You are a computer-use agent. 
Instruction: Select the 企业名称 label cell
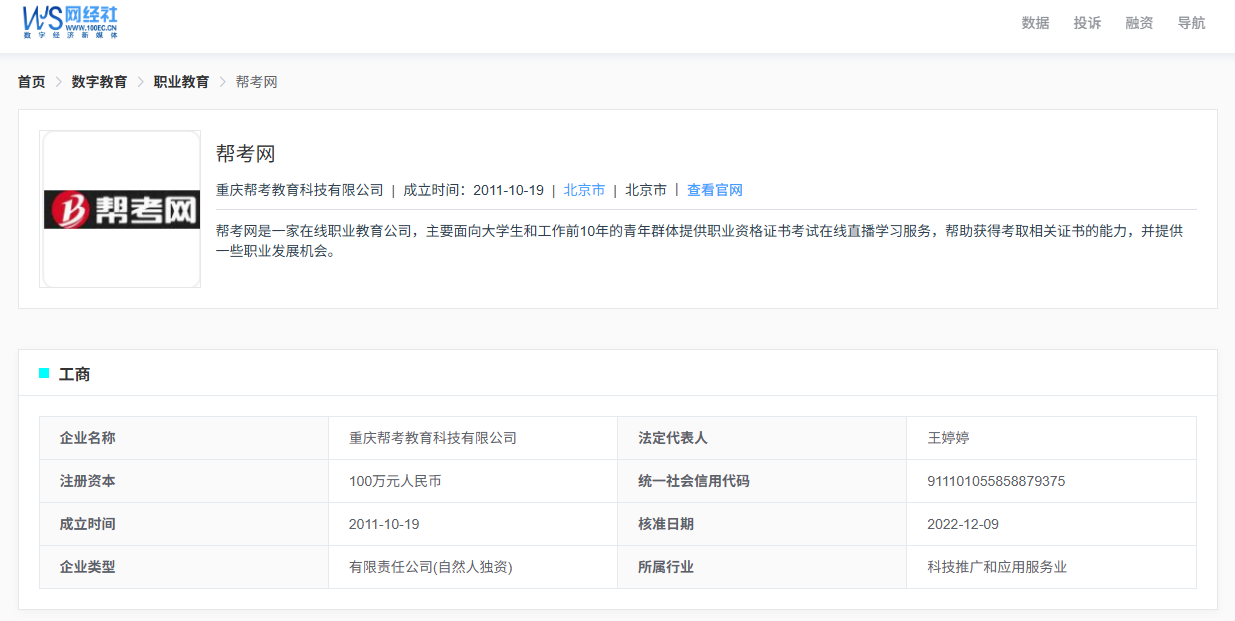tap(184, 438)
